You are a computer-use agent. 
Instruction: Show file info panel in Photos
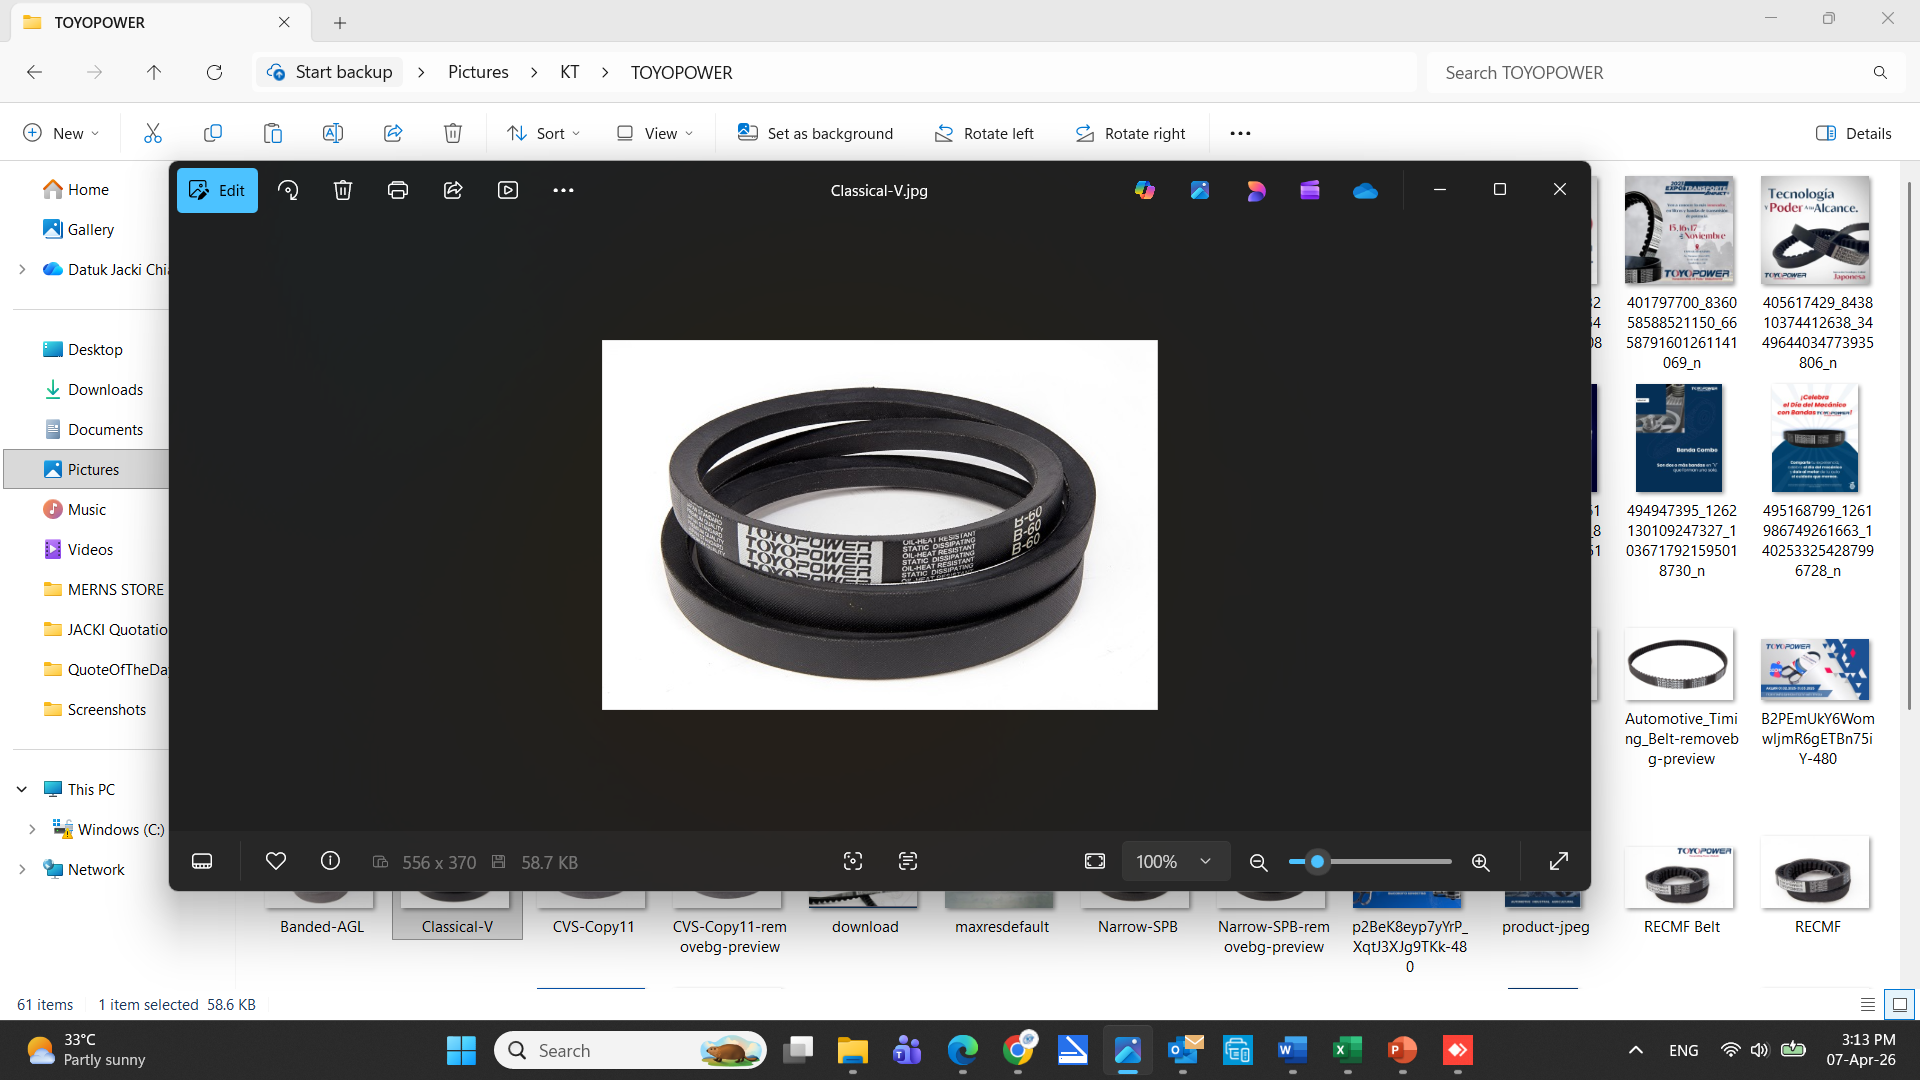pos(330,861)
